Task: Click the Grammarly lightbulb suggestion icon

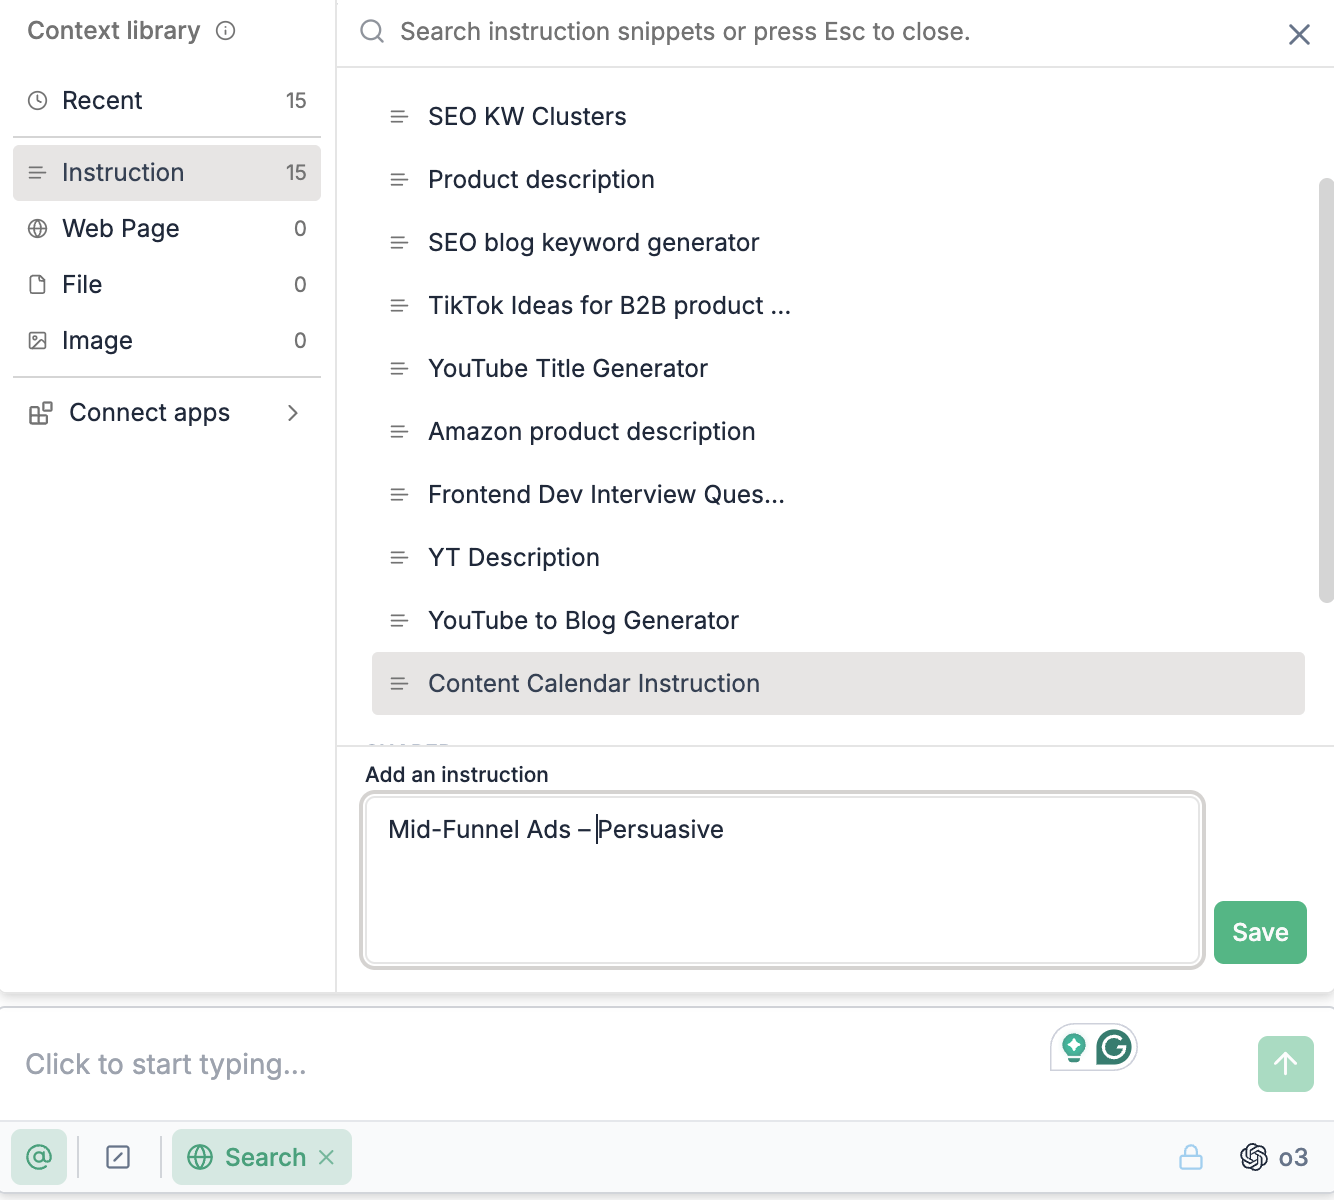Action: 1074,1047
